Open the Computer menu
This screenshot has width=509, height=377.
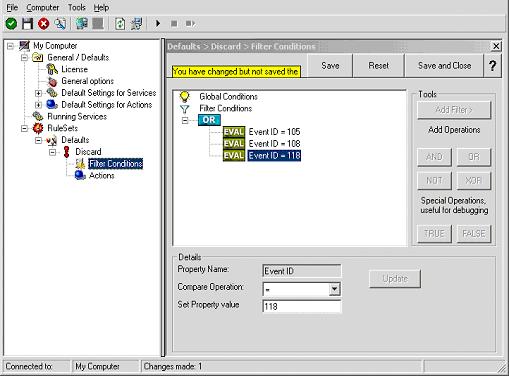pos(43,7)
